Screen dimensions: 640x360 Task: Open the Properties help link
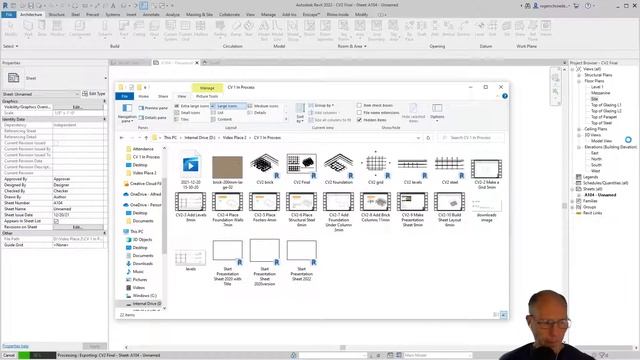click(x=16, y=346)
